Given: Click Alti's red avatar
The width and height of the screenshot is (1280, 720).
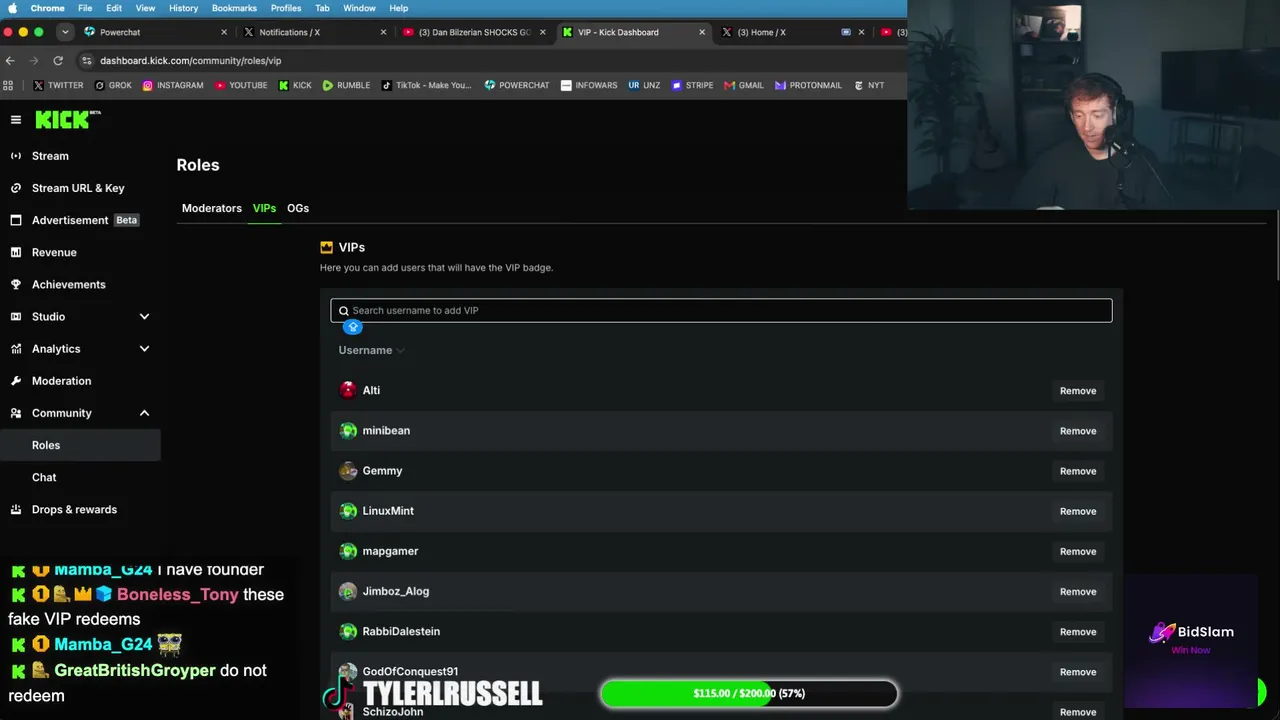Looking at the screenshot, I should click(x=348, y=390).
